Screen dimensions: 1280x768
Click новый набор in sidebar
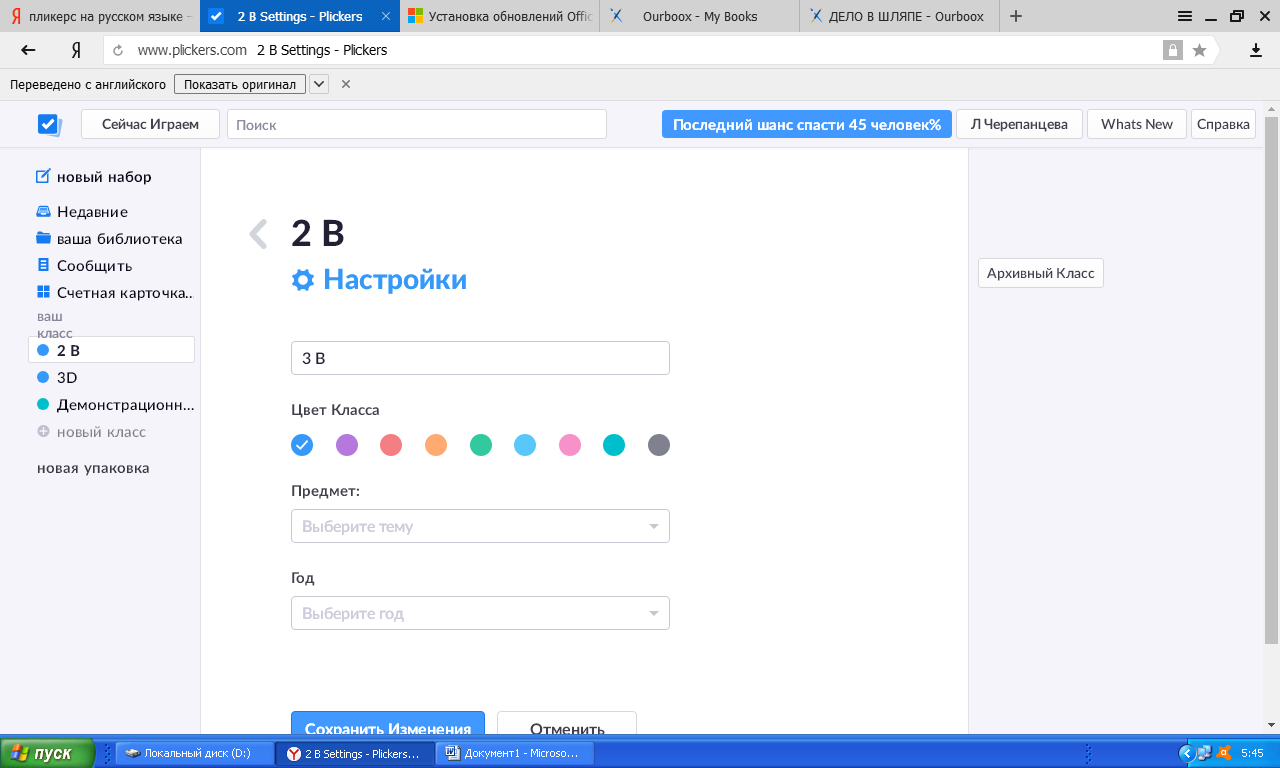(94, 177)
